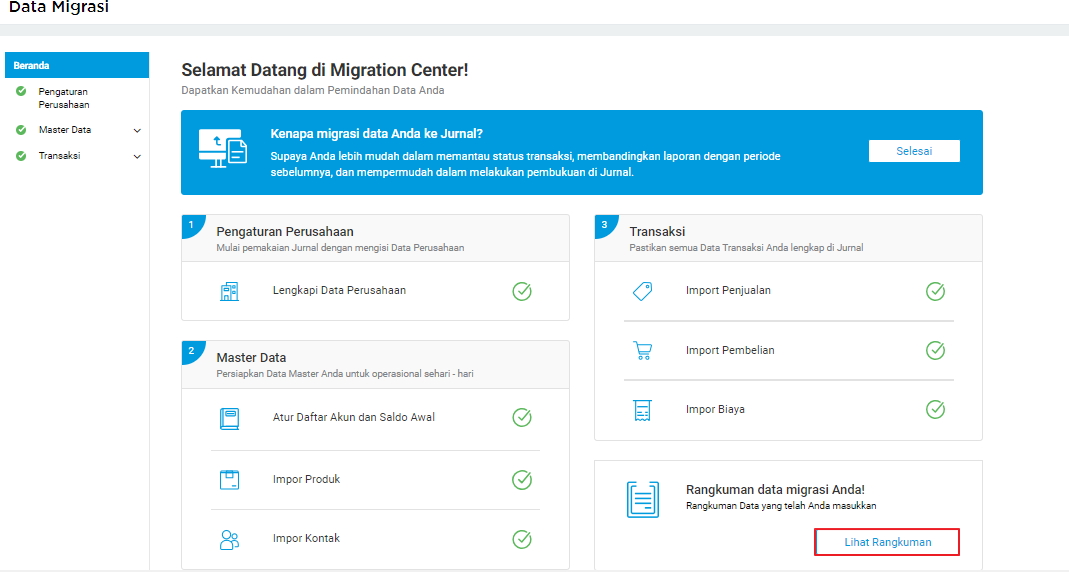Screen dimensions: 1069x572
Task: Open Lengkapi Data Perusahaan link
Action: (339, 290)
